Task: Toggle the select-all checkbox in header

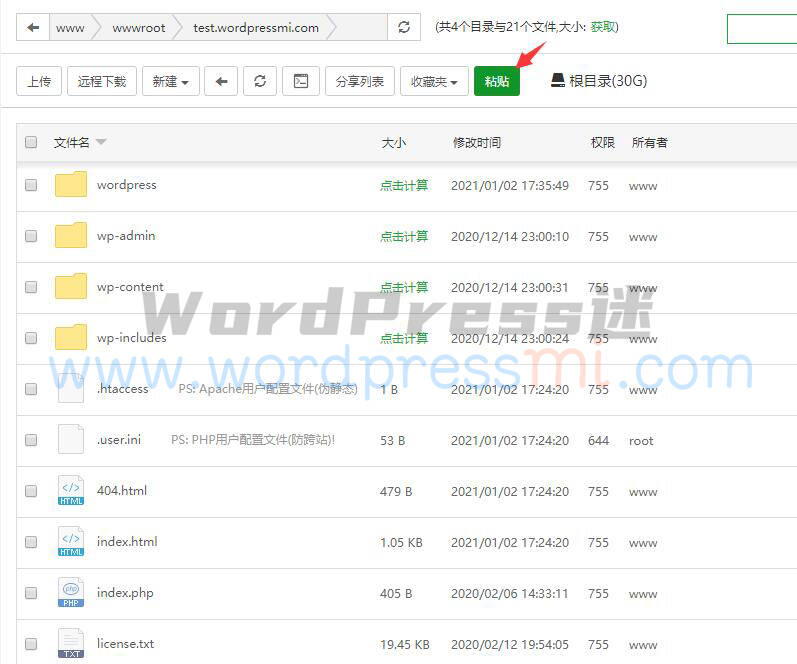Action: [x=31, y=142]
